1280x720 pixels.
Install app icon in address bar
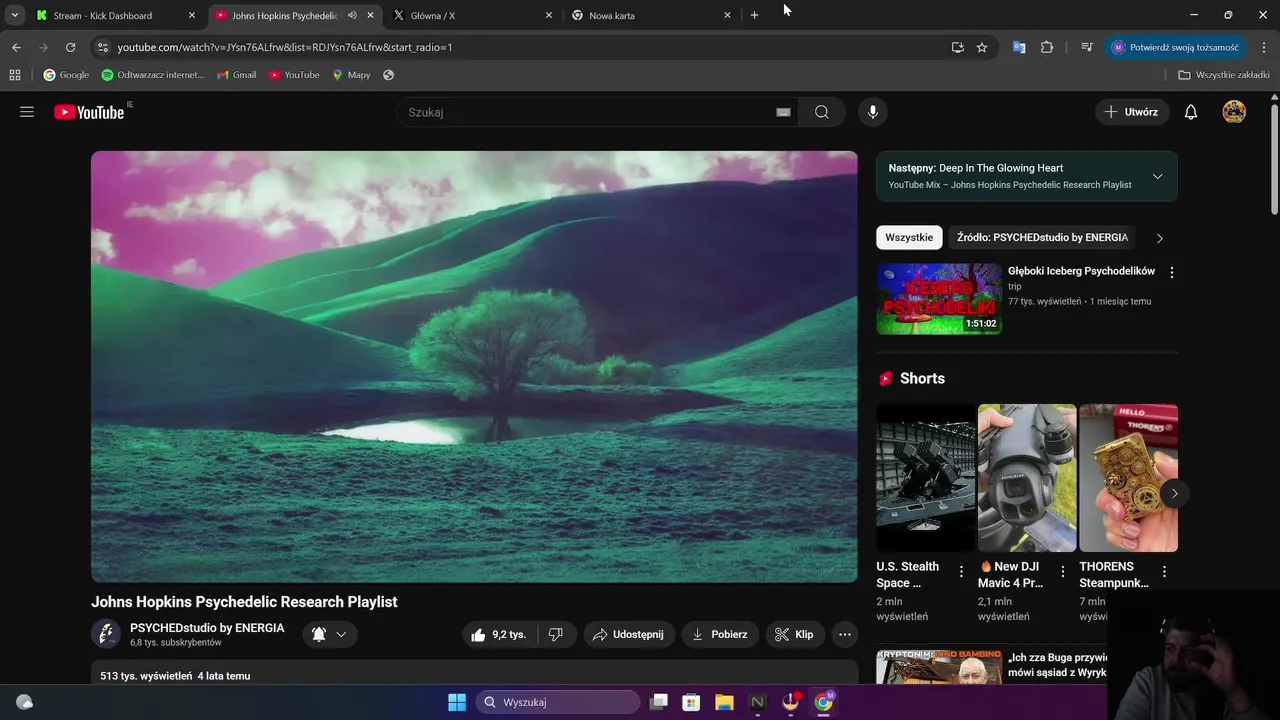click(958, 47)
